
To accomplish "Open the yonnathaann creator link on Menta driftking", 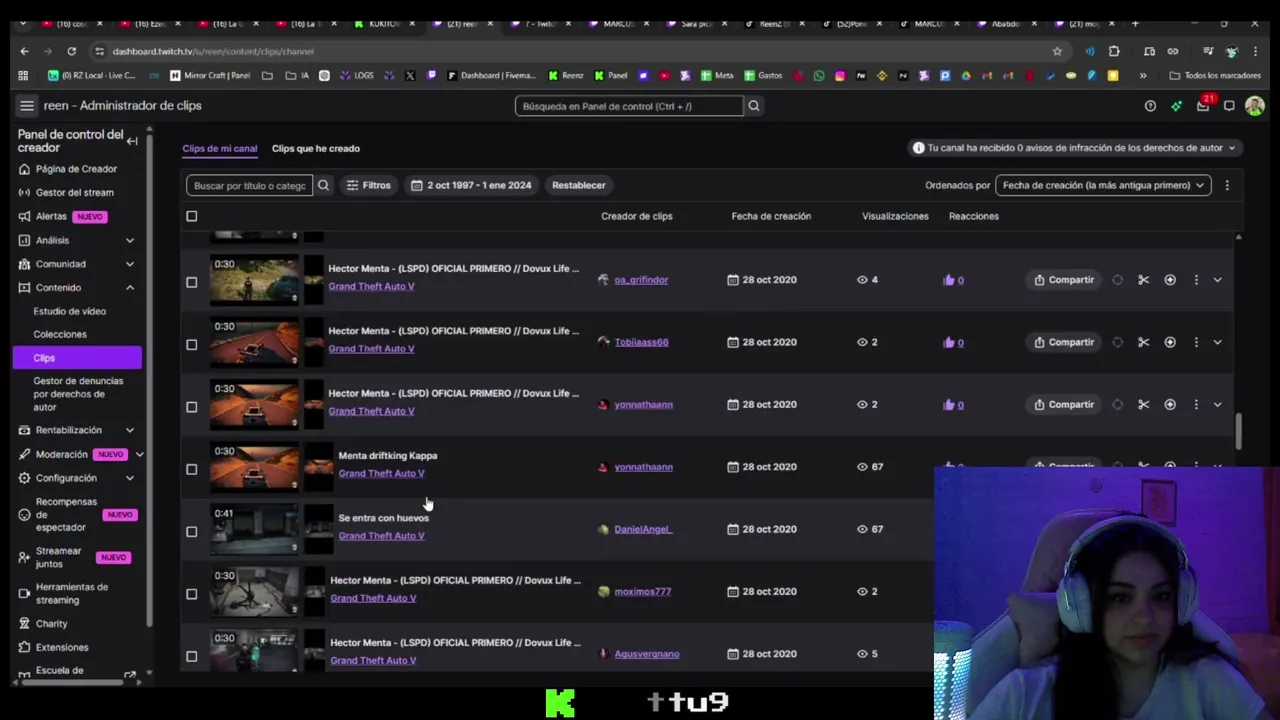I will (643, 467).
